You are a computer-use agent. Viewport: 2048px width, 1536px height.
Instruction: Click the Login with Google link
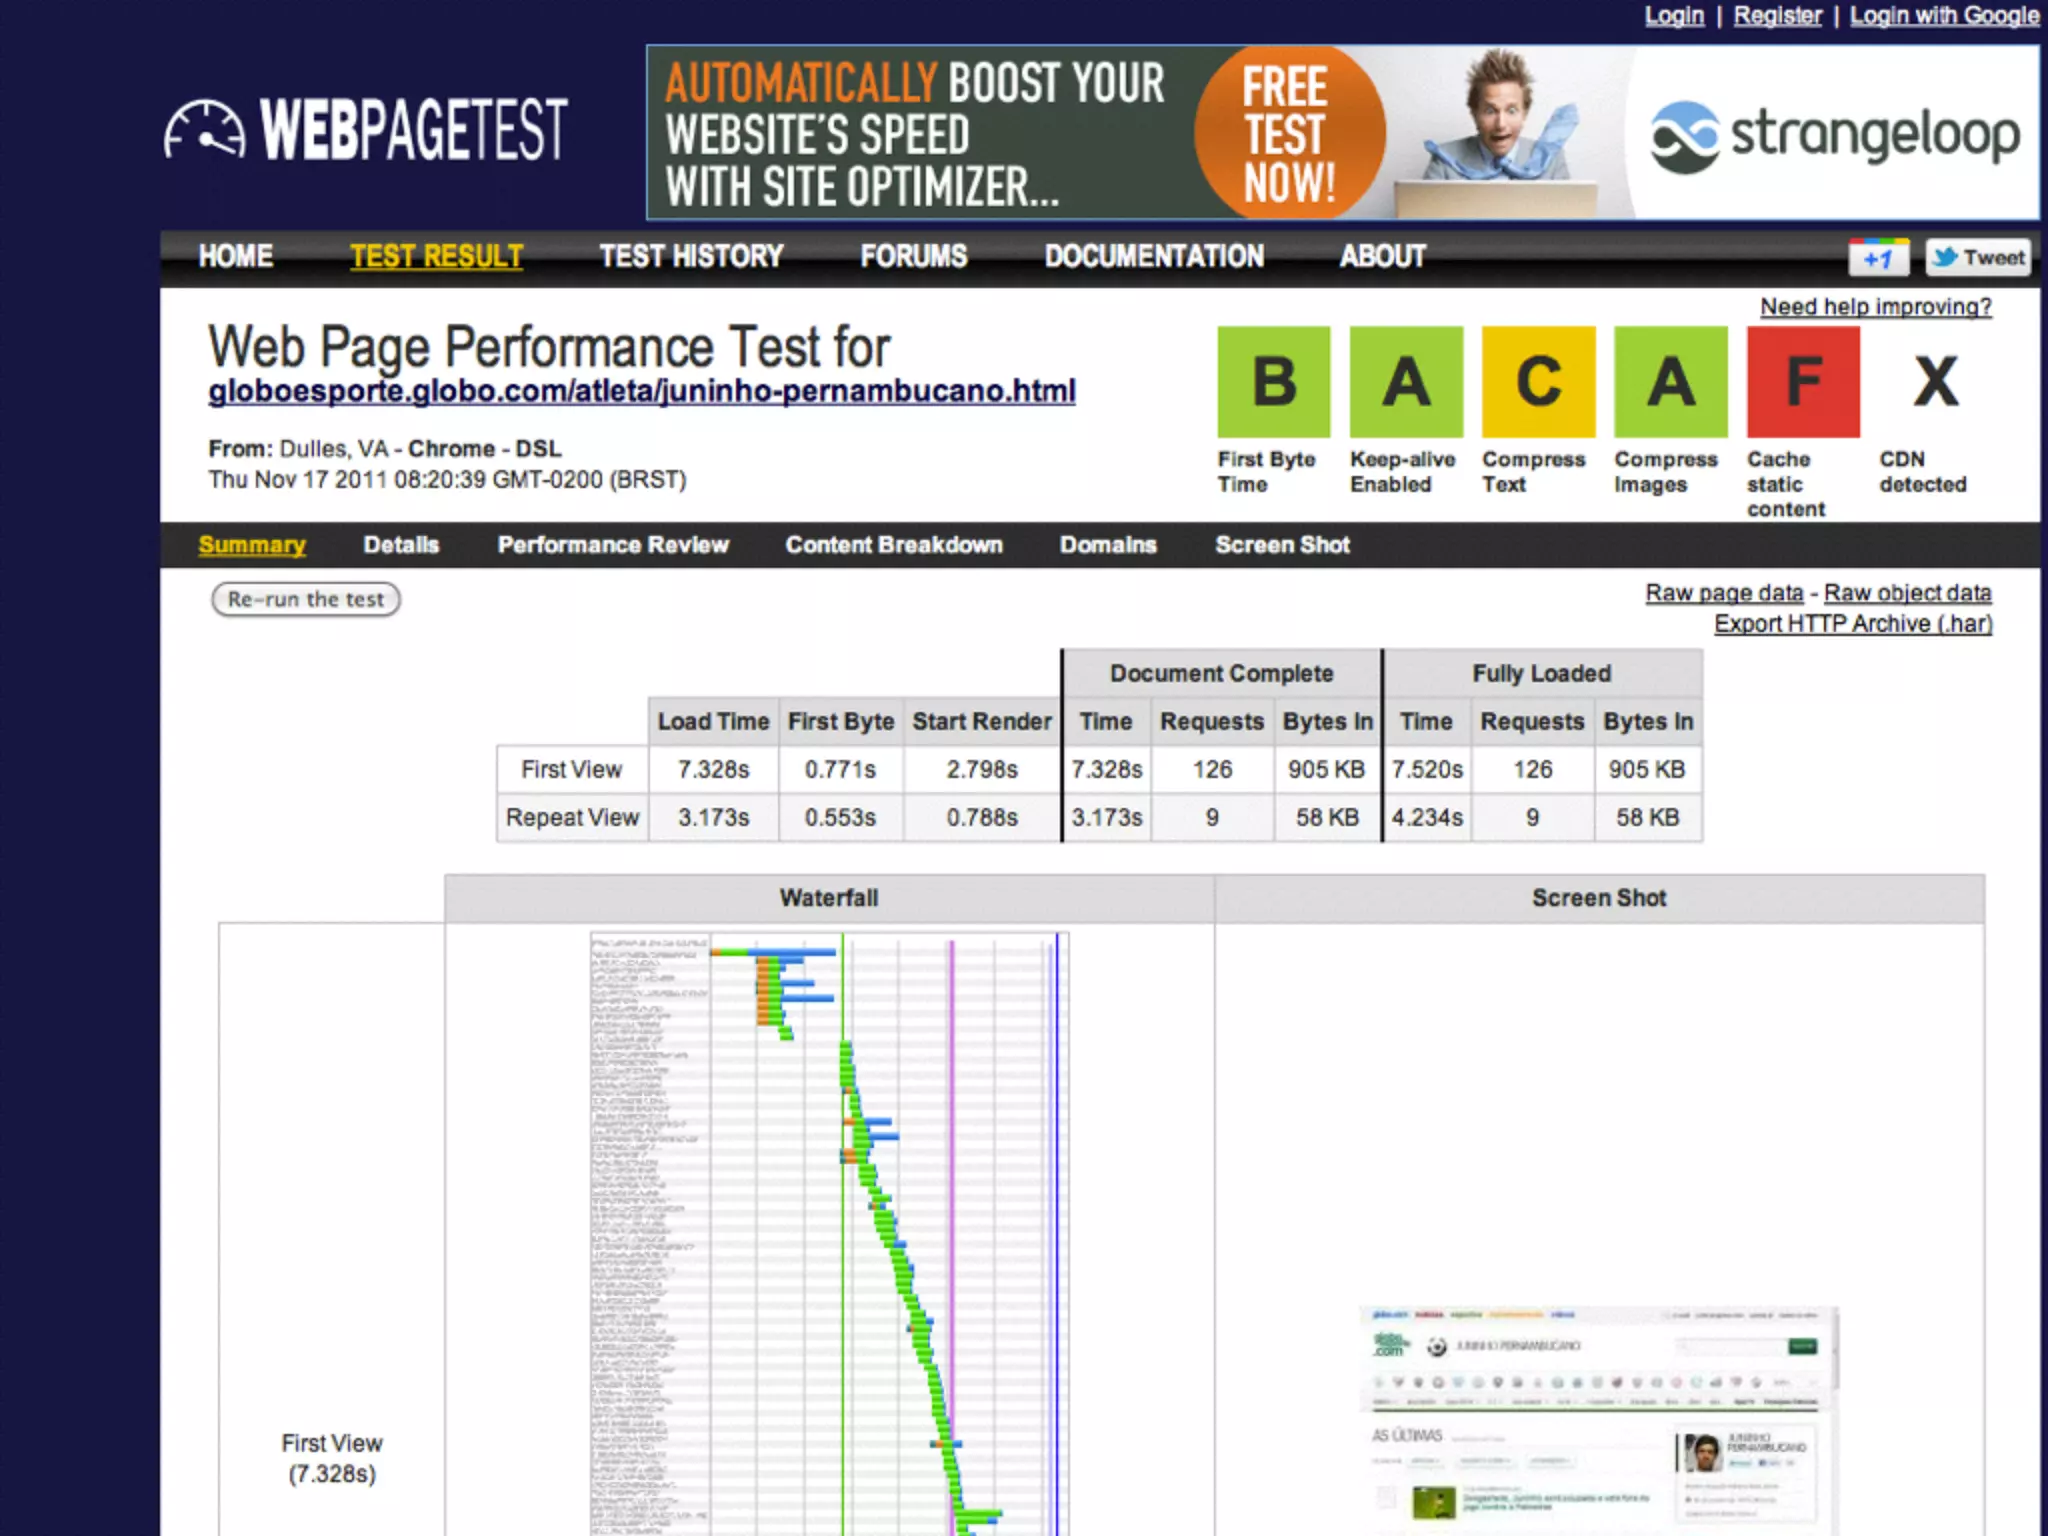(x=1943, y=16)
